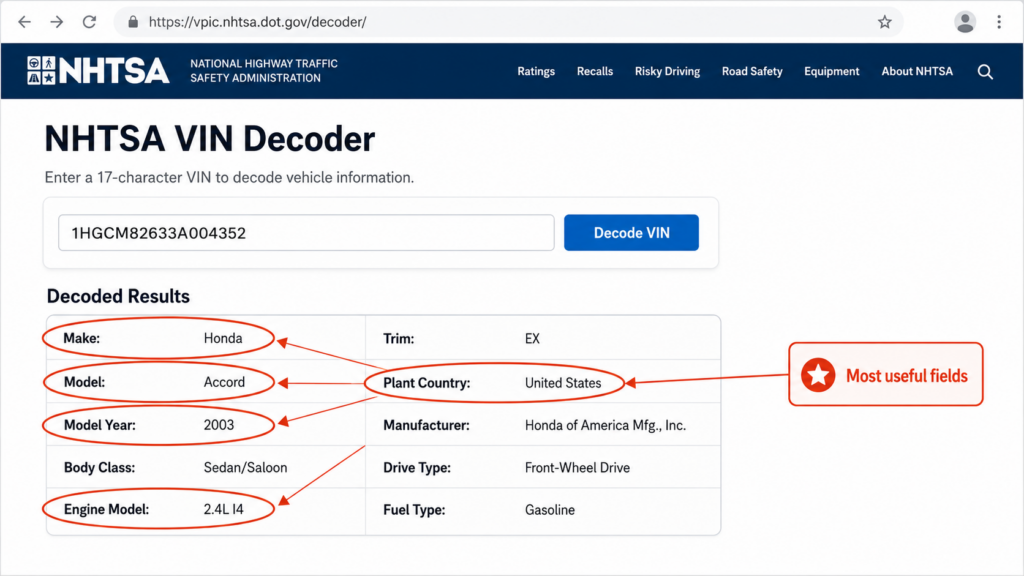
Task: Bookmark this page with the star icon
Action: coord(884,22)
